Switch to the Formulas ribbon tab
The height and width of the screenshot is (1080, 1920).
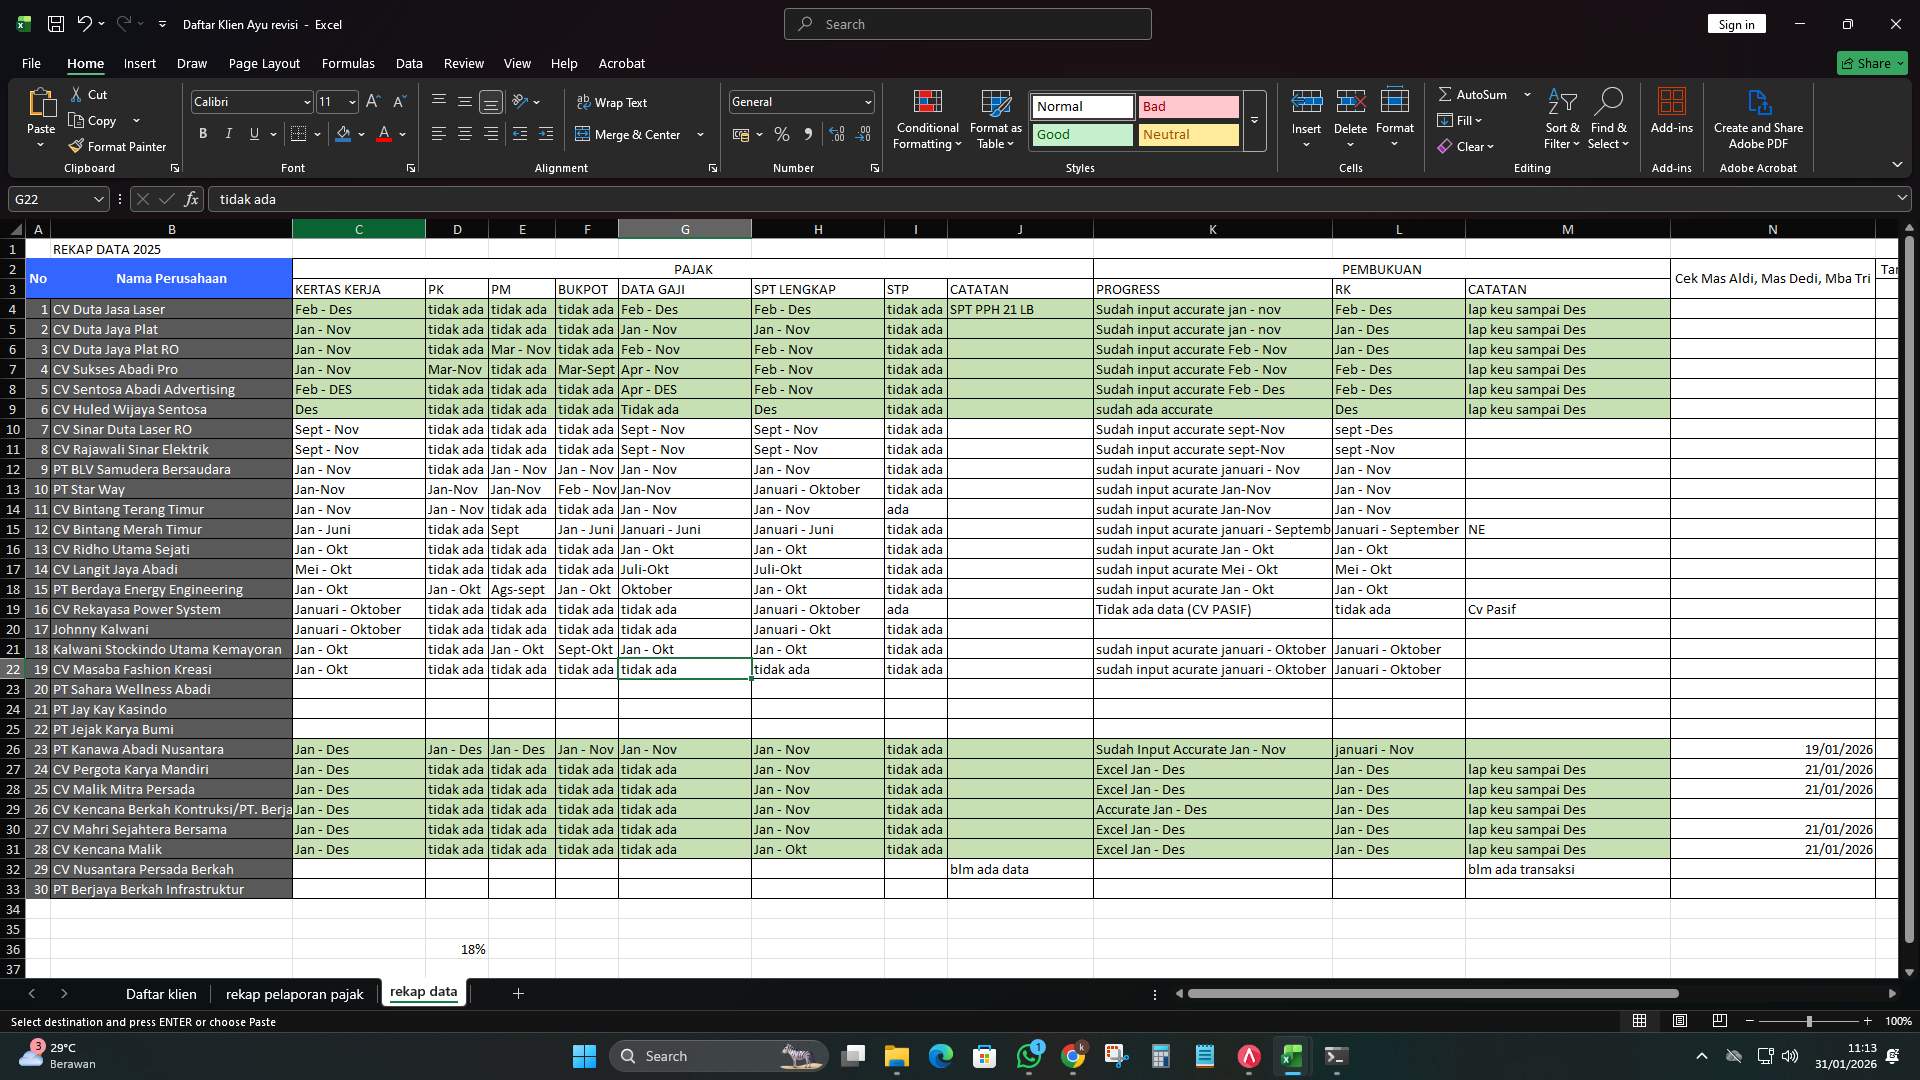(347, 63)
